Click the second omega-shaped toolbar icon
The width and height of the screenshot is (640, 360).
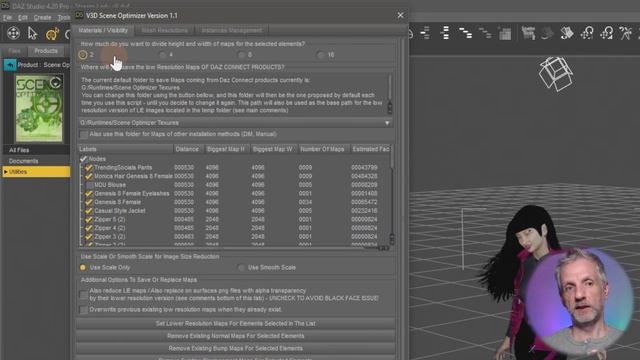tap(607, 33)
